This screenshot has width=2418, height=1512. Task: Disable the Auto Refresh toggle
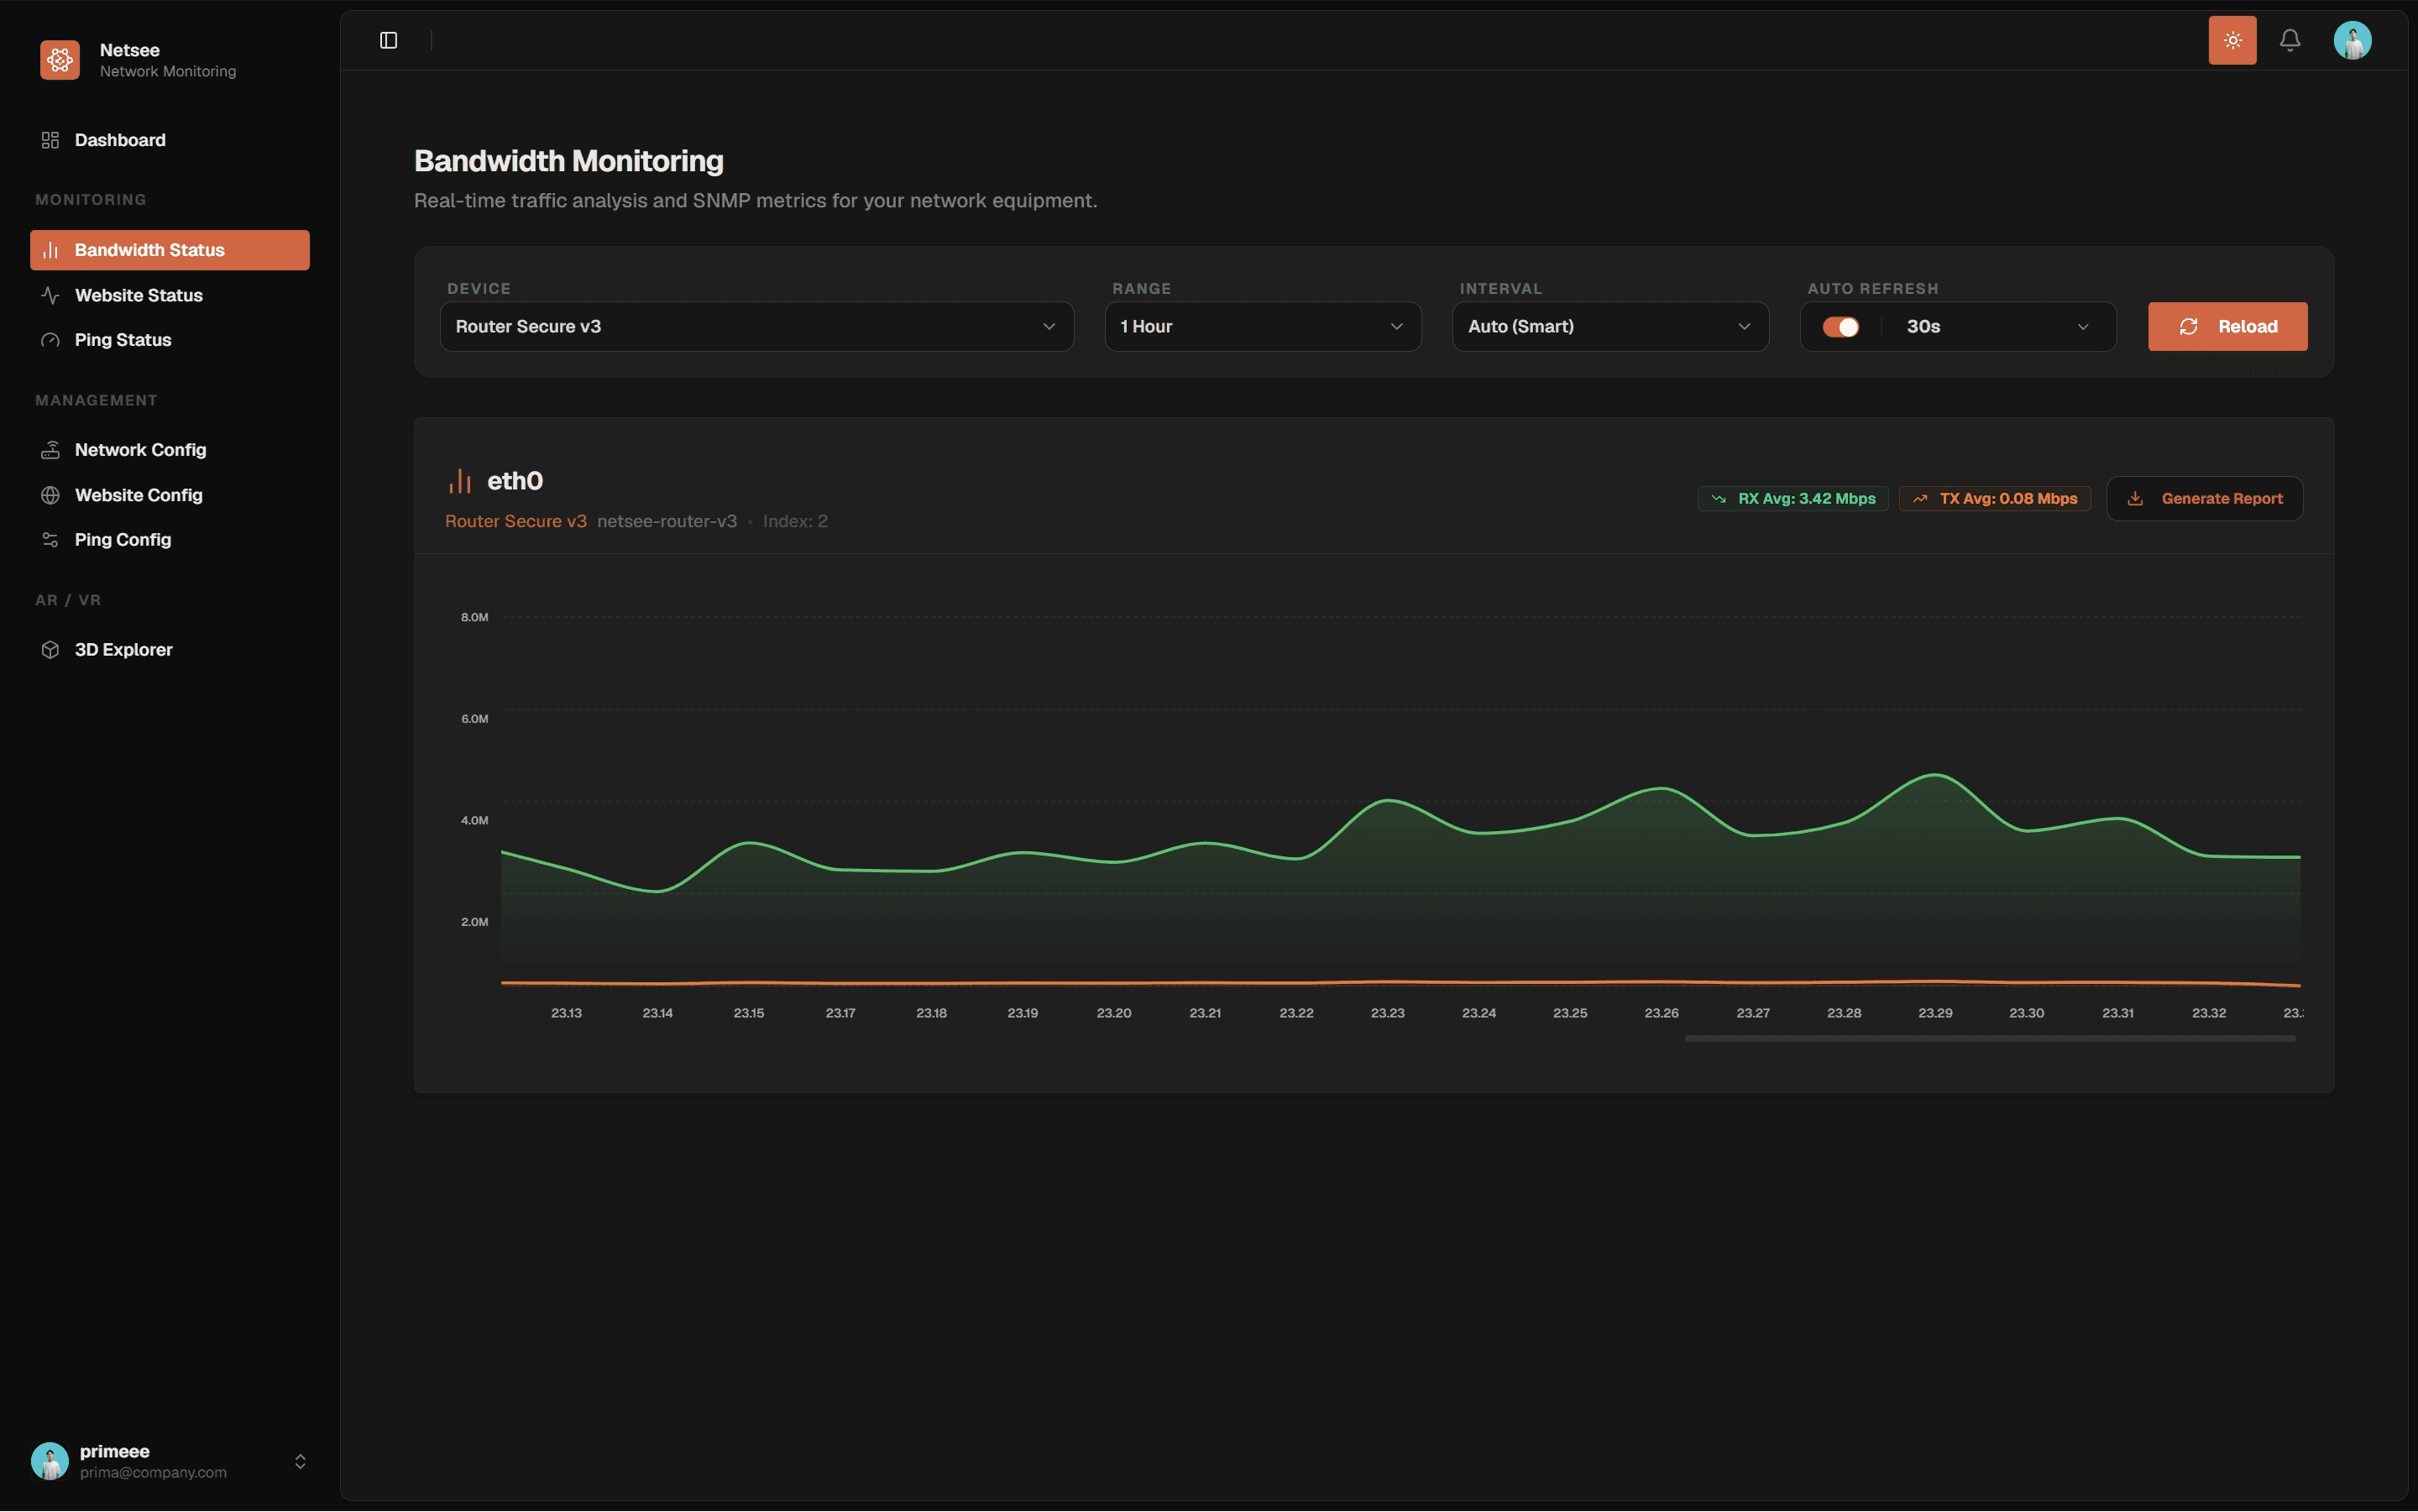click(1840, 327)
